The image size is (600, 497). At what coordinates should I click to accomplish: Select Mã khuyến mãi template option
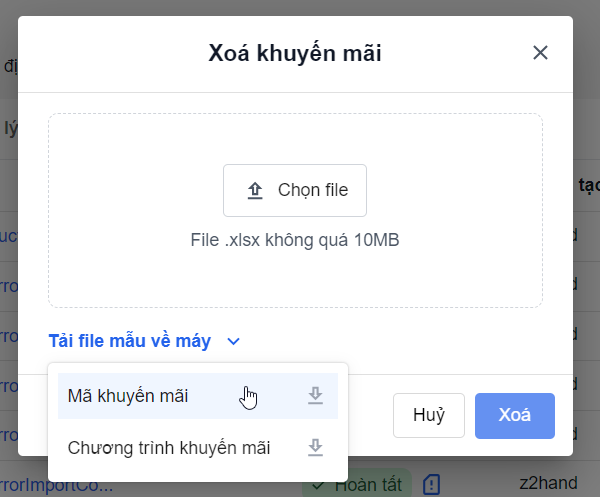tap(128, 396)
